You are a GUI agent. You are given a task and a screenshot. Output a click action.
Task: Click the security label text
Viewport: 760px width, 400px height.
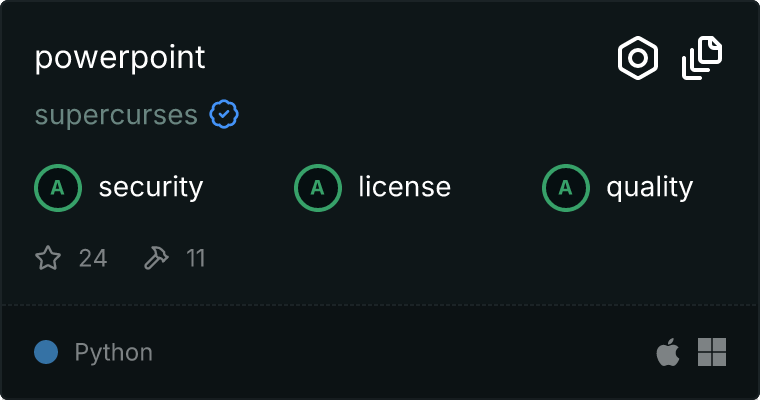pyautogui.click(x=151, y=188)
